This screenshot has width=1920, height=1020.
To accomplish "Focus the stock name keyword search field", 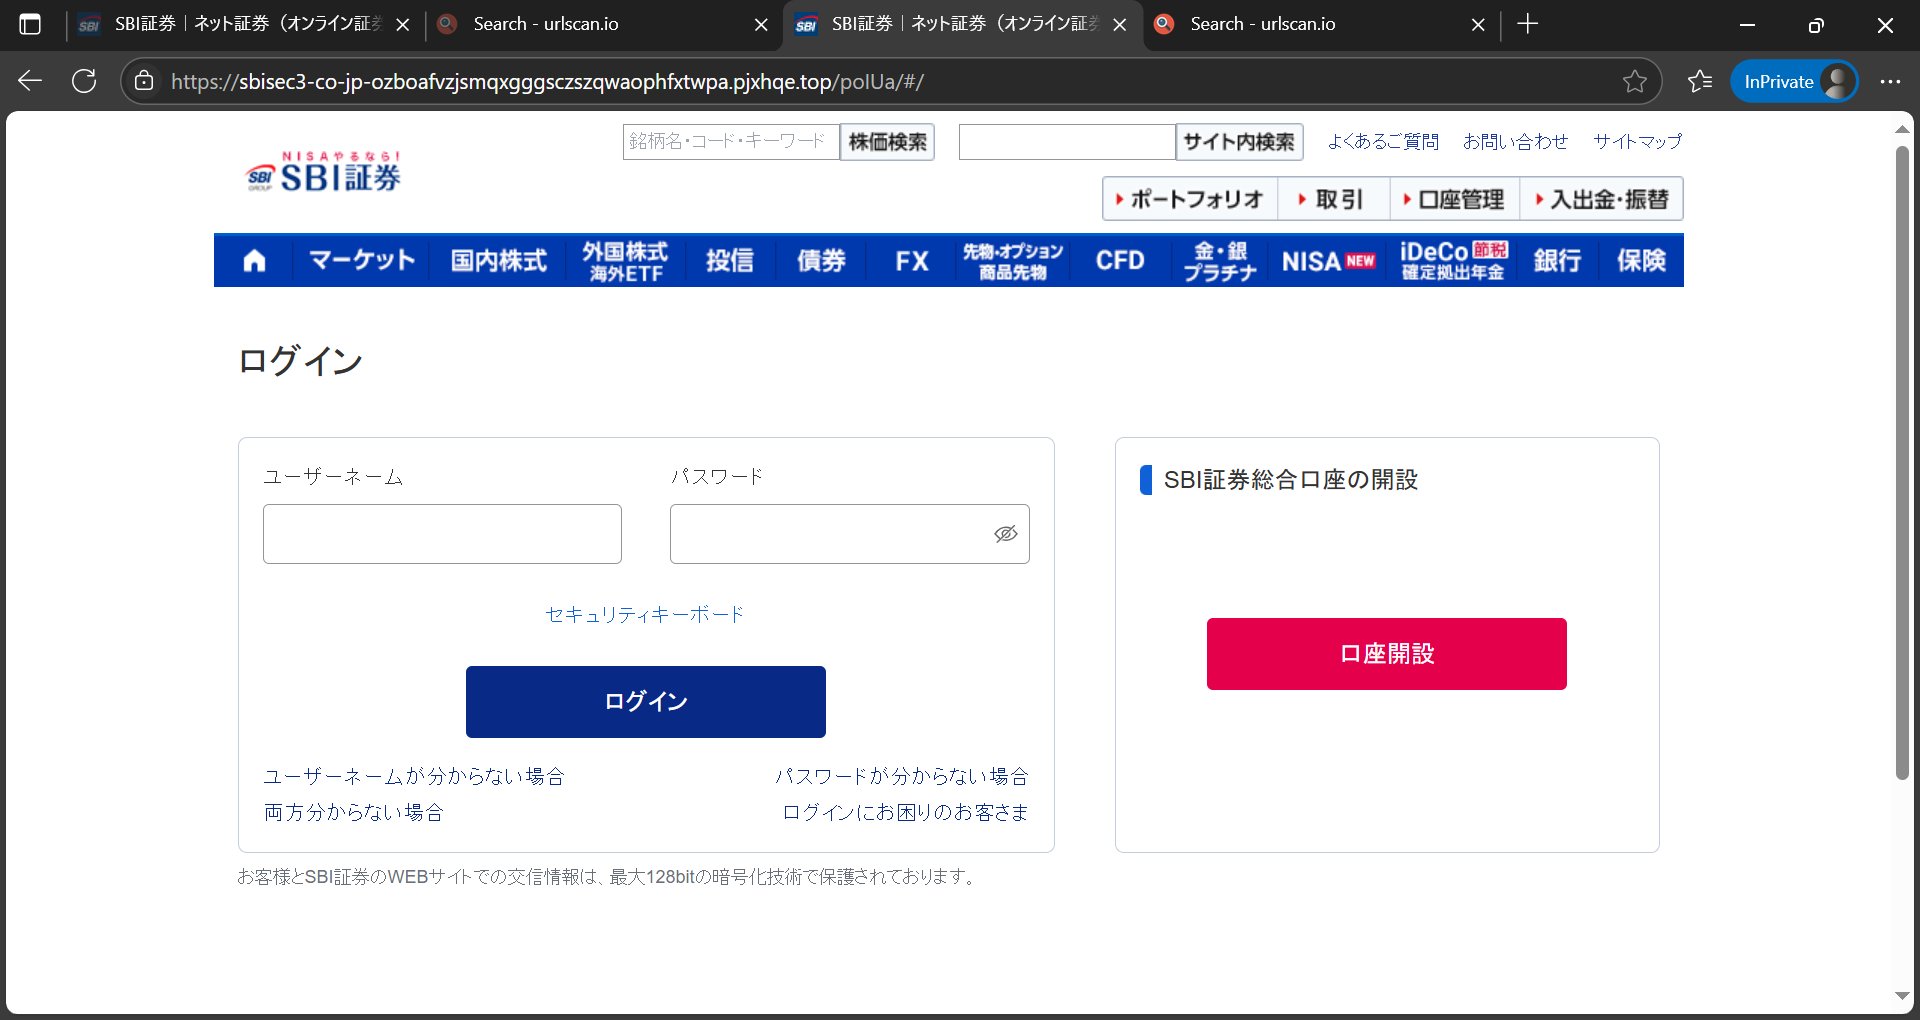I will 731,142.
